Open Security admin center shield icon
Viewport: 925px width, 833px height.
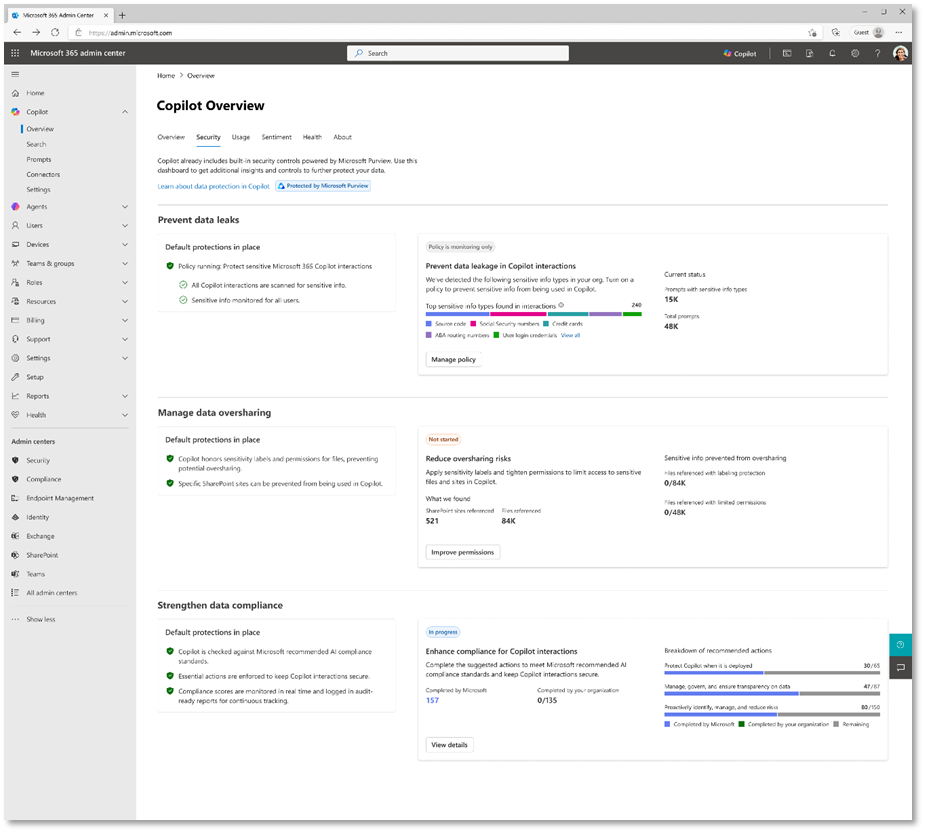(15, 461)
